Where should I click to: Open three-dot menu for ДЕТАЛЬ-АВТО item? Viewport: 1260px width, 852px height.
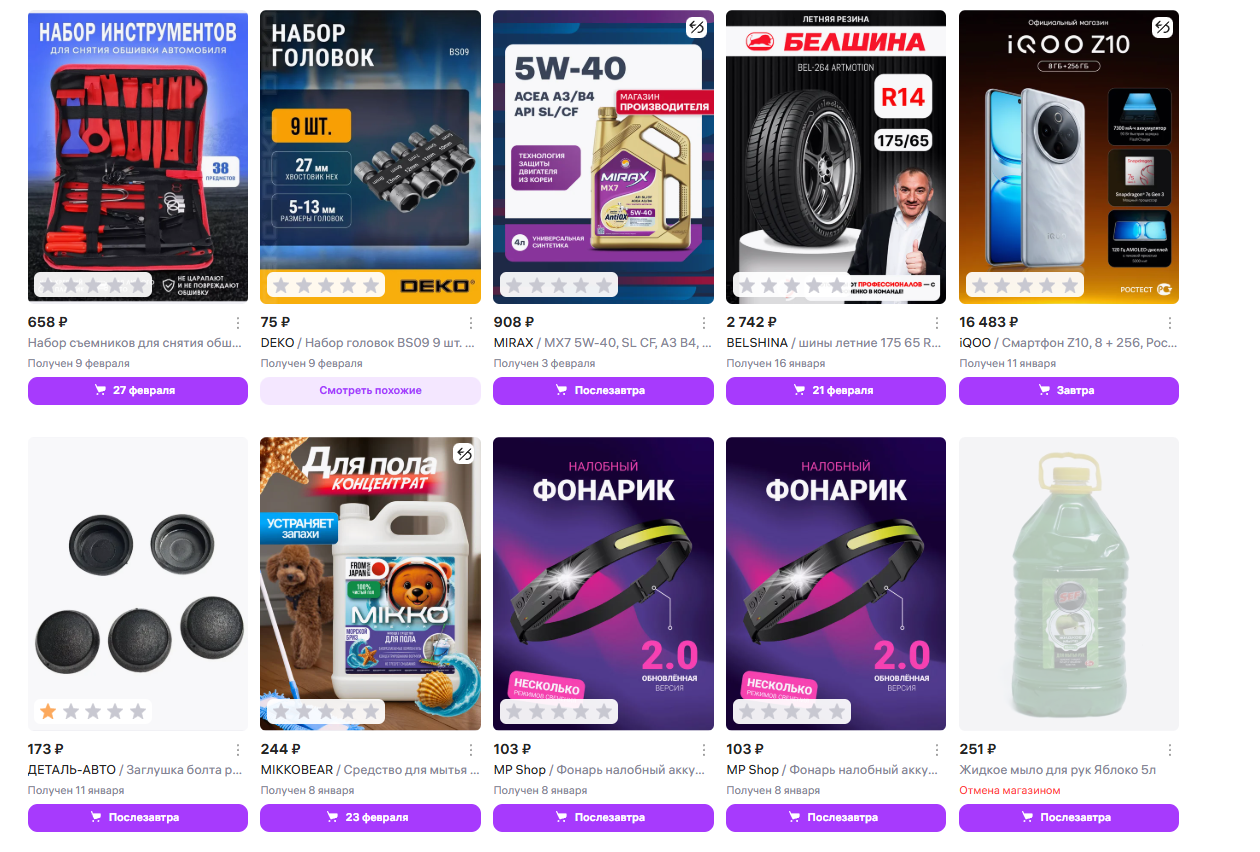point(238,750)
